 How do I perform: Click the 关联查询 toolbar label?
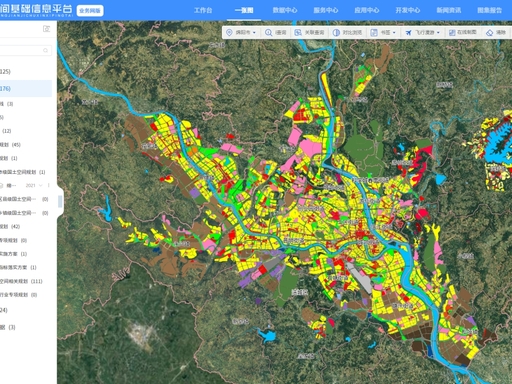(x=314, y=32)
